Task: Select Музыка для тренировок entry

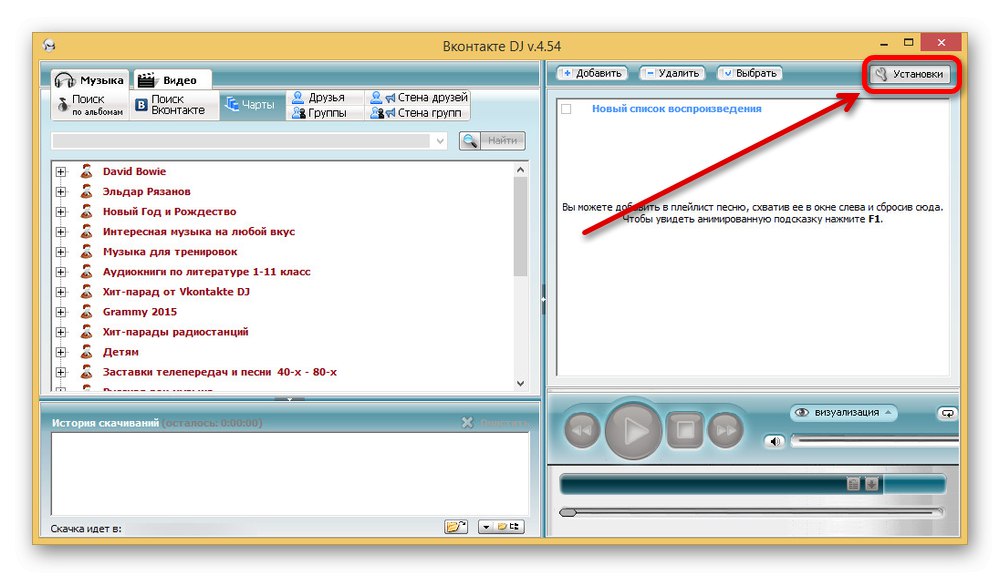Action: [x=170, y=252]
